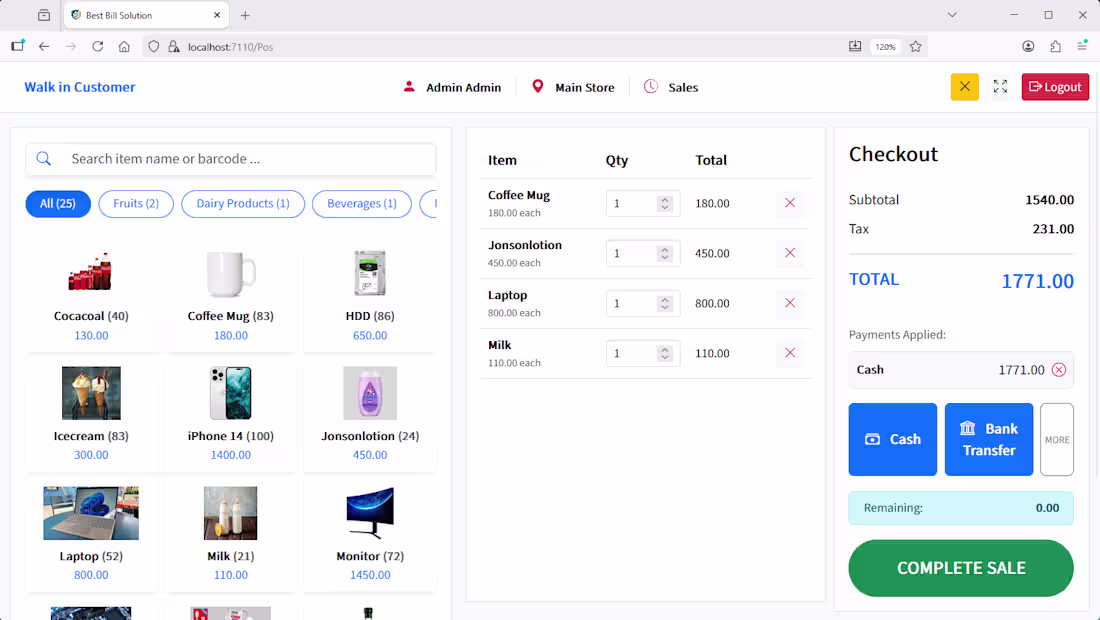Click COMPLETE SALE button
Viewport: 1100px width, 620px height.
click(x=960, y=568)
